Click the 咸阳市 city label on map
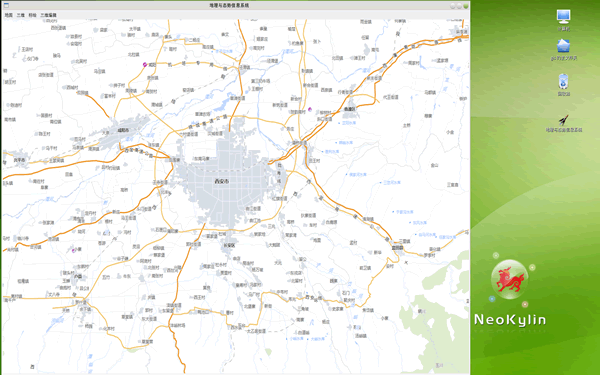Viewport: 600px width, 375px height. [123, 130]
